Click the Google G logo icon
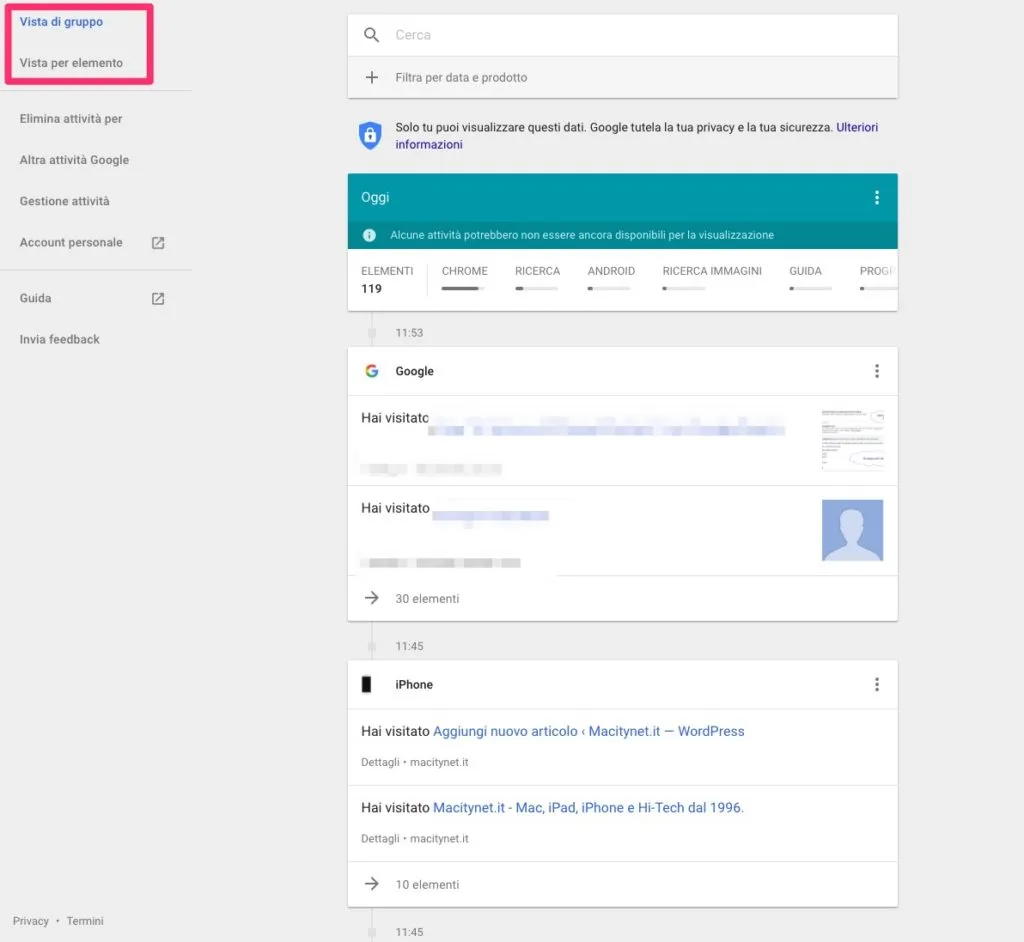 click(372, 371)
